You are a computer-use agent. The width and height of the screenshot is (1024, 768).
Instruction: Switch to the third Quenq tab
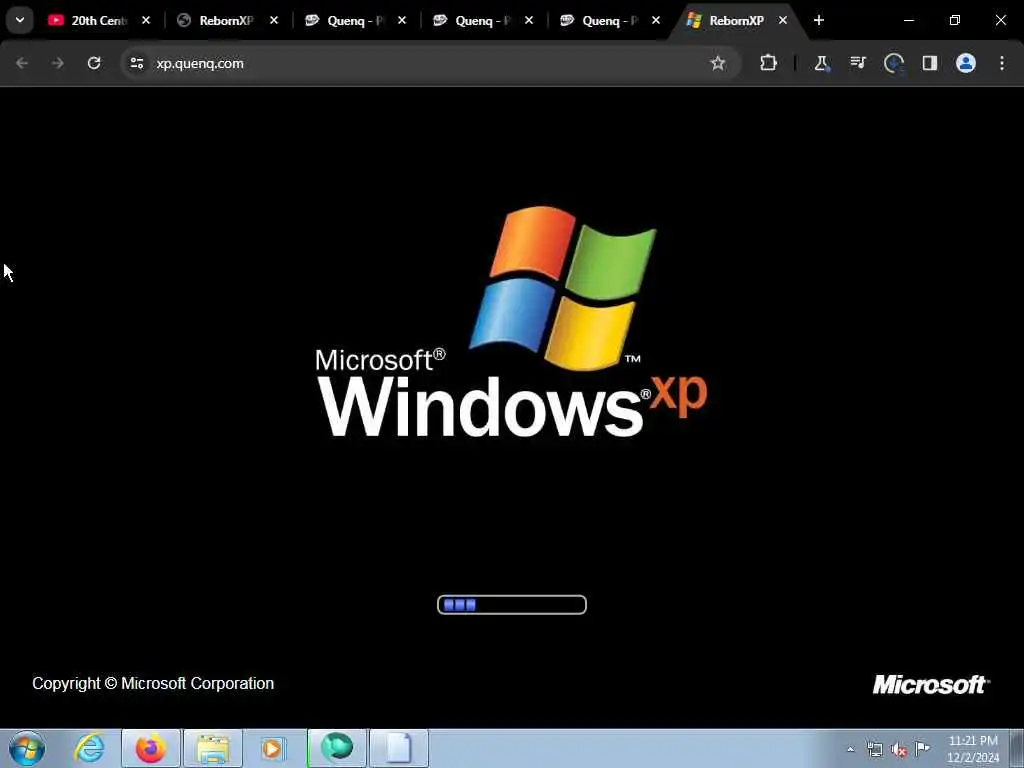pos(609,21)
